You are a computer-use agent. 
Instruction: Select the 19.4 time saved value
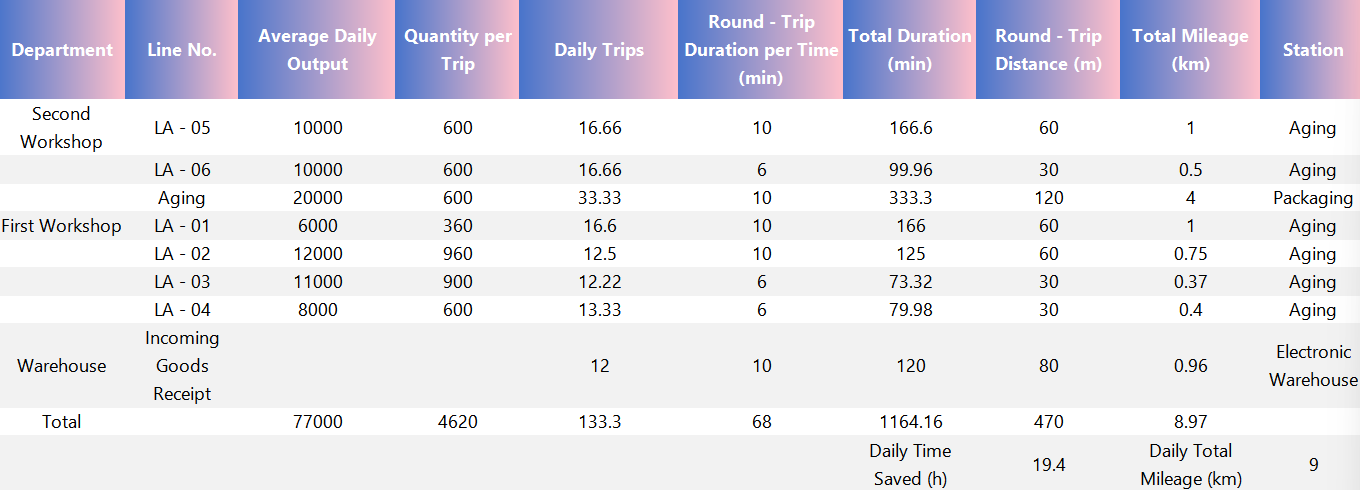pyautogui.click(x=1048, y=464)
